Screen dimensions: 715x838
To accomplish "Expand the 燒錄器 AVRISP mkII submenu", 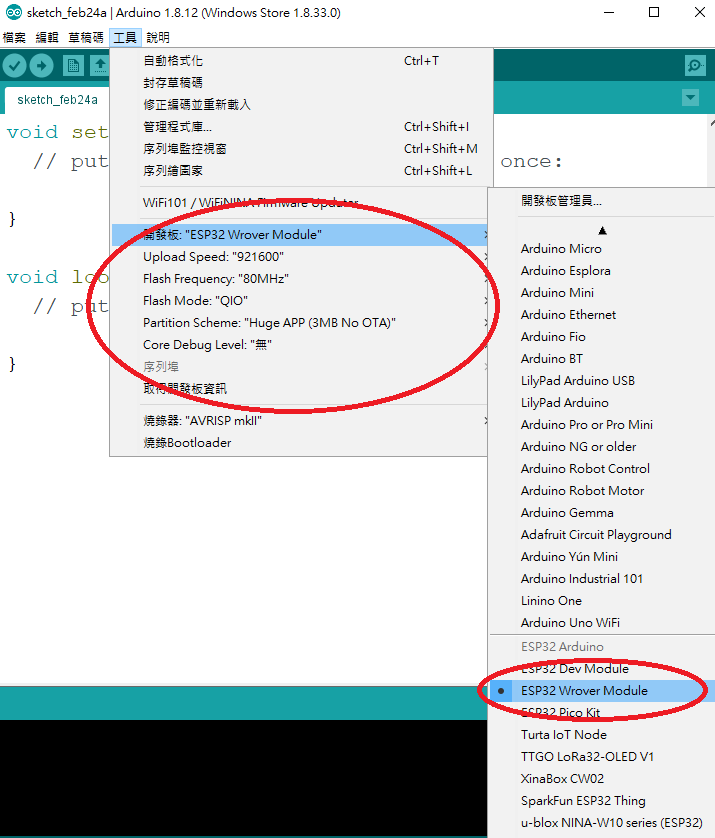I will (299, 421).
